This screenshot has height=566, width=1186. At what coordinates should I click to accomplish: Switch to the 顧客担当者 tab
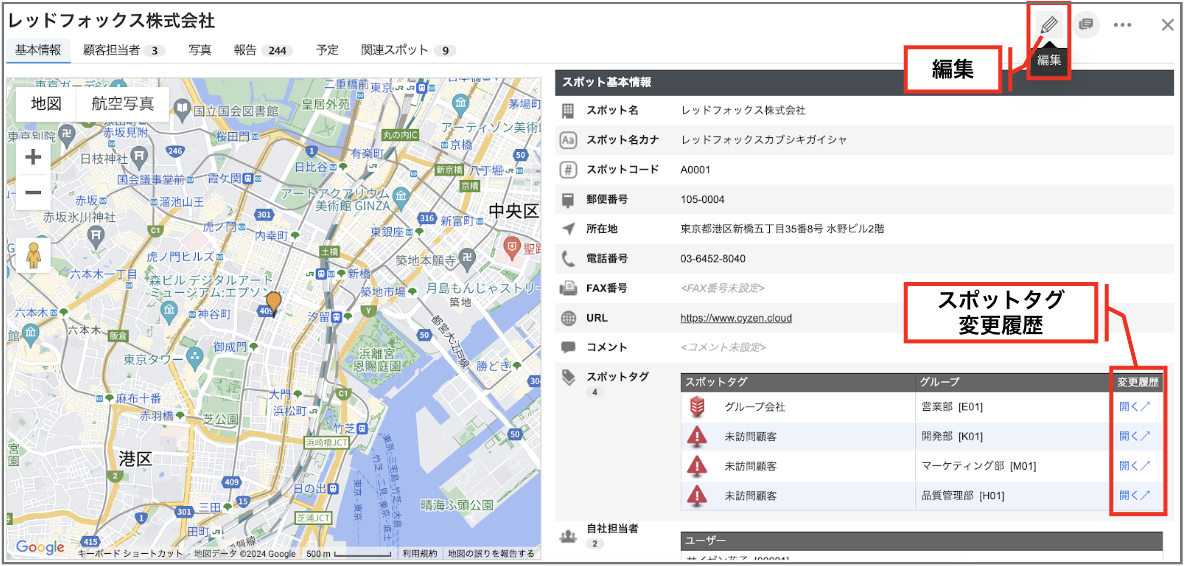point(125,51)
